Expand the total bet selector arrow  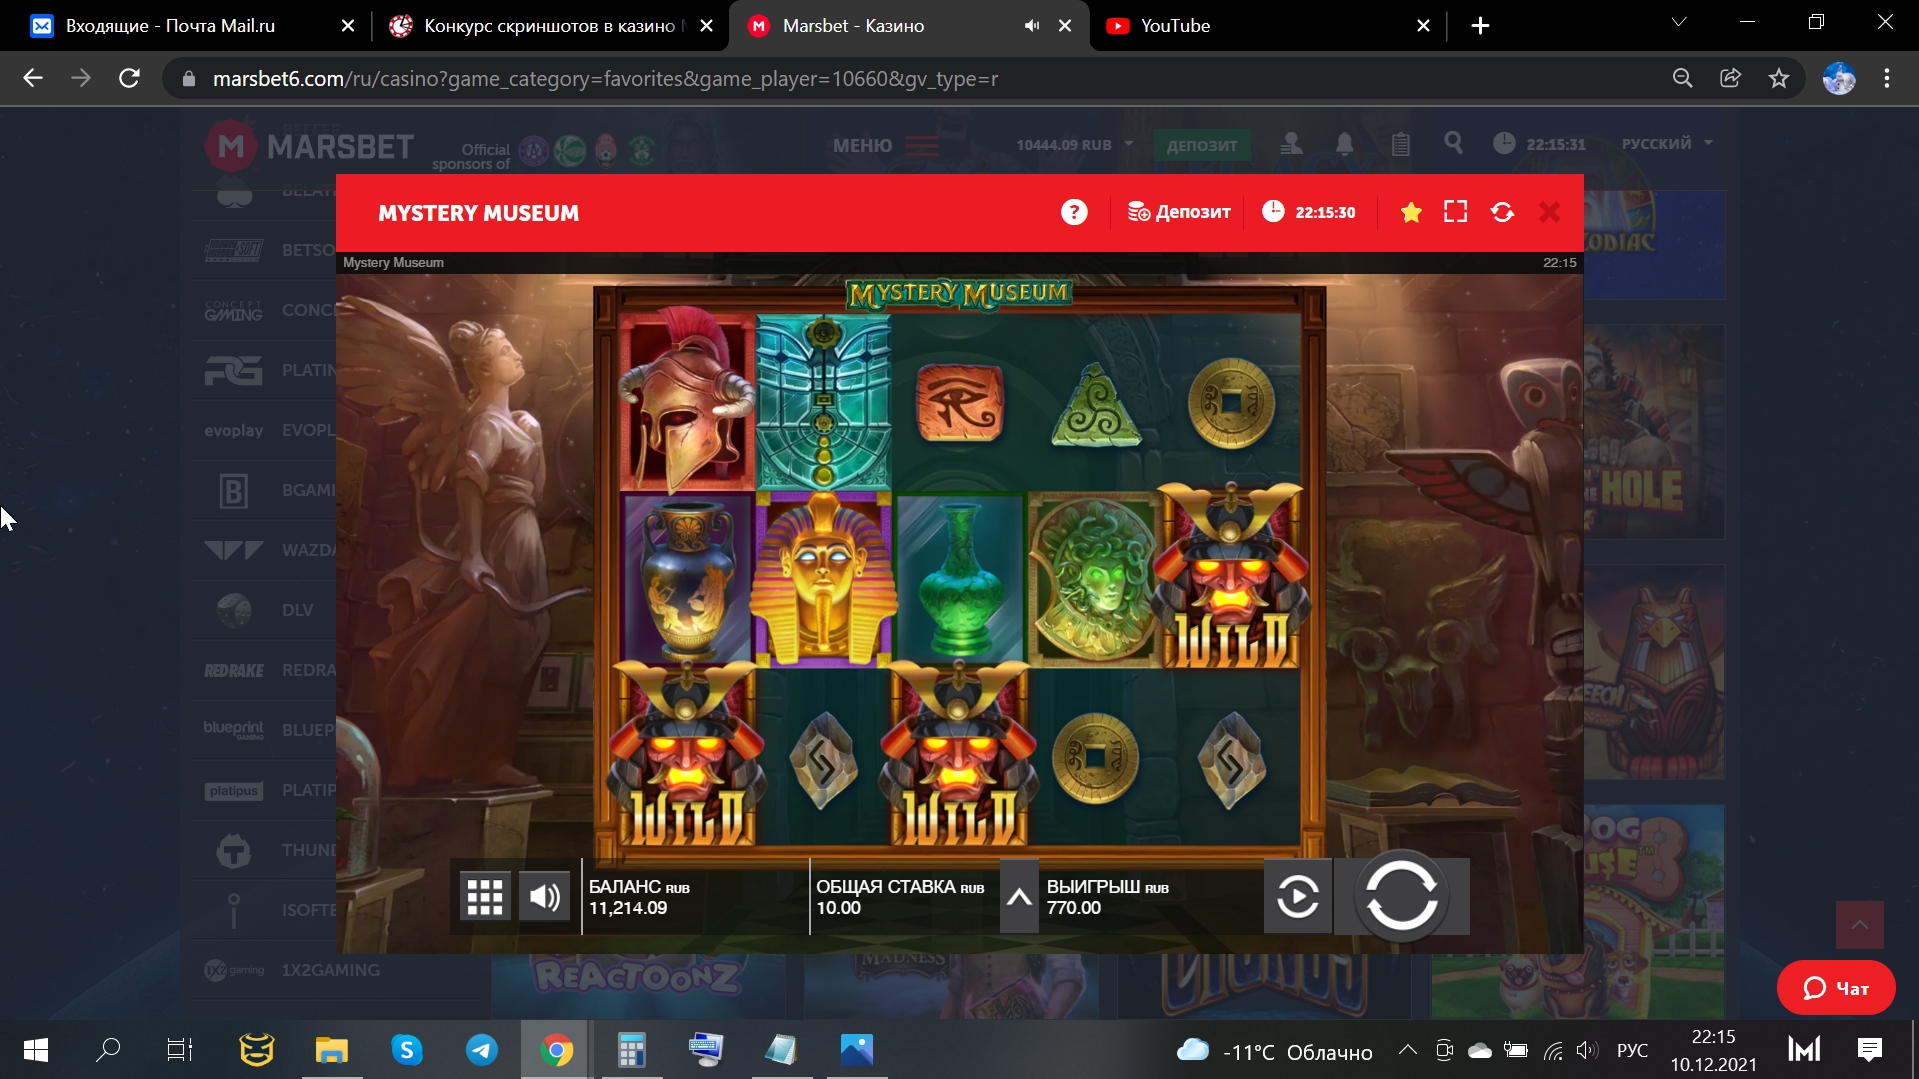coord(1019,897)
